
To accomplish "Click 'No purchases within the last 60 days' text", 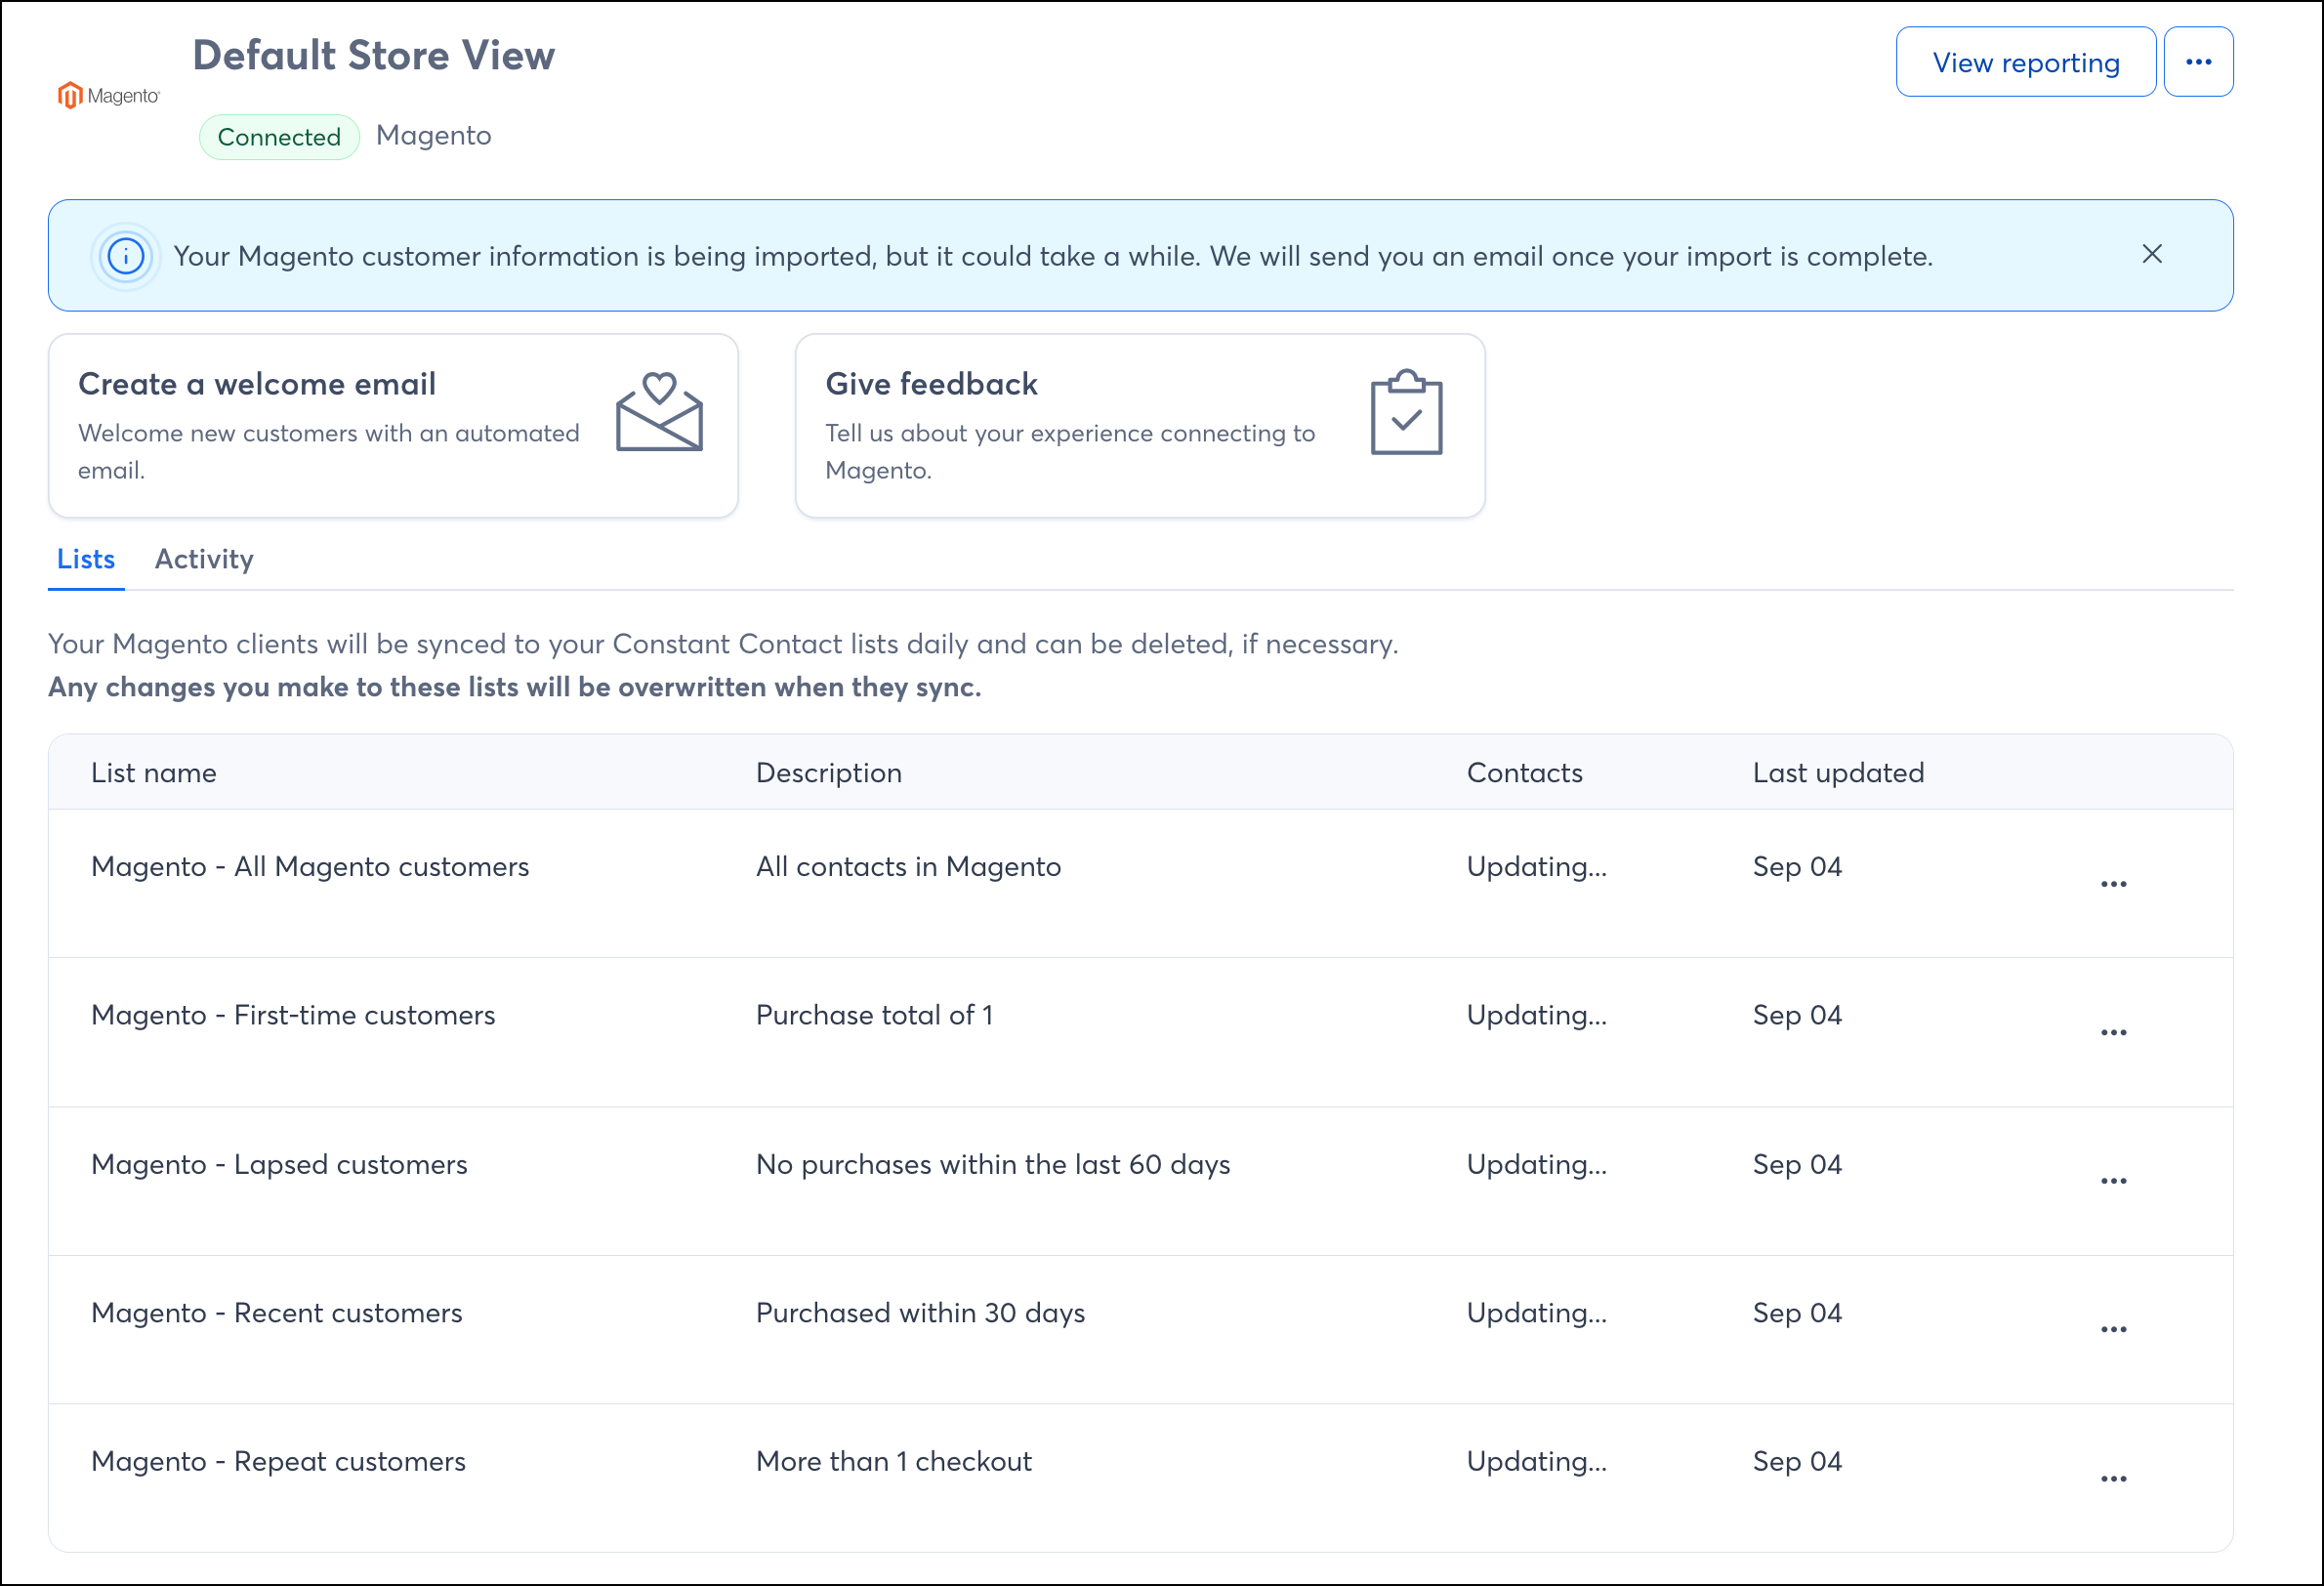I will pos(993,1164).
